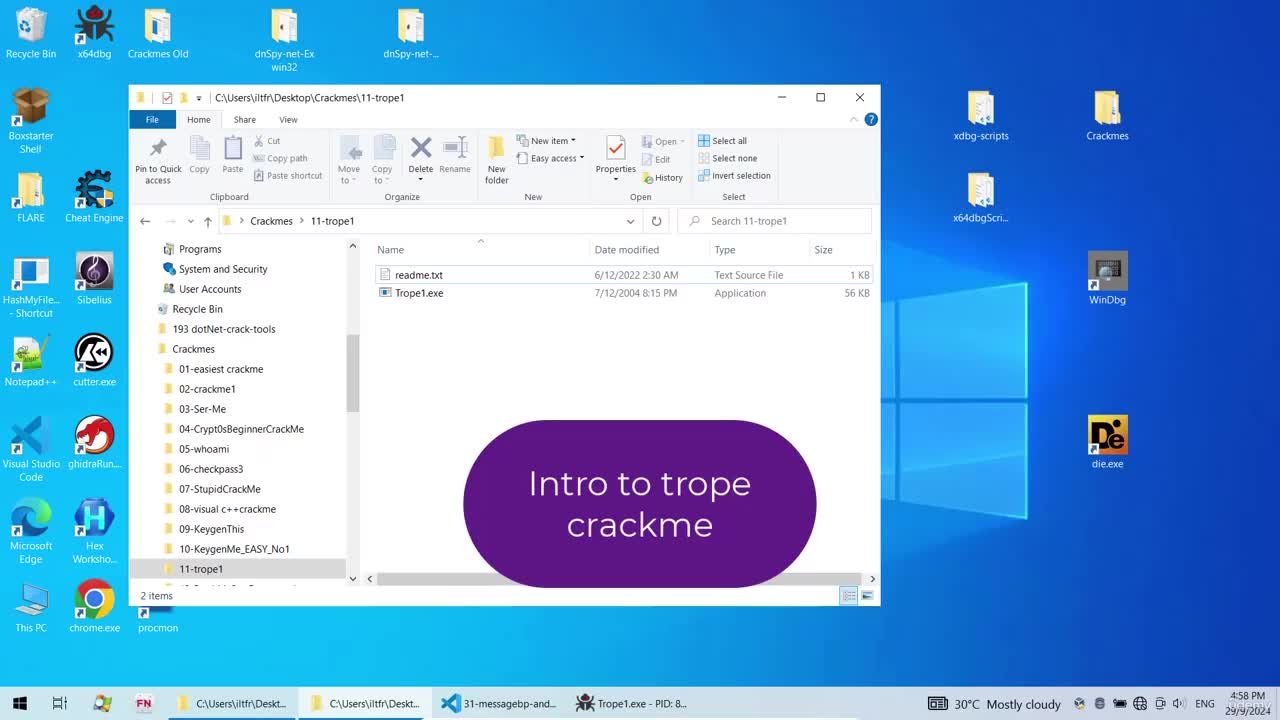
Task: Create a New folder
Action: 497,160
